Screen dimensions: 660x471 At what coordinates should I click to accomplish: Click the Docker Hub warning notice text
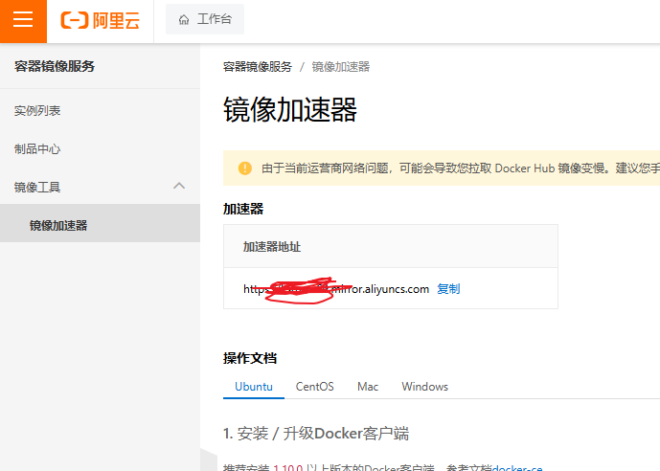click(460, 168)
